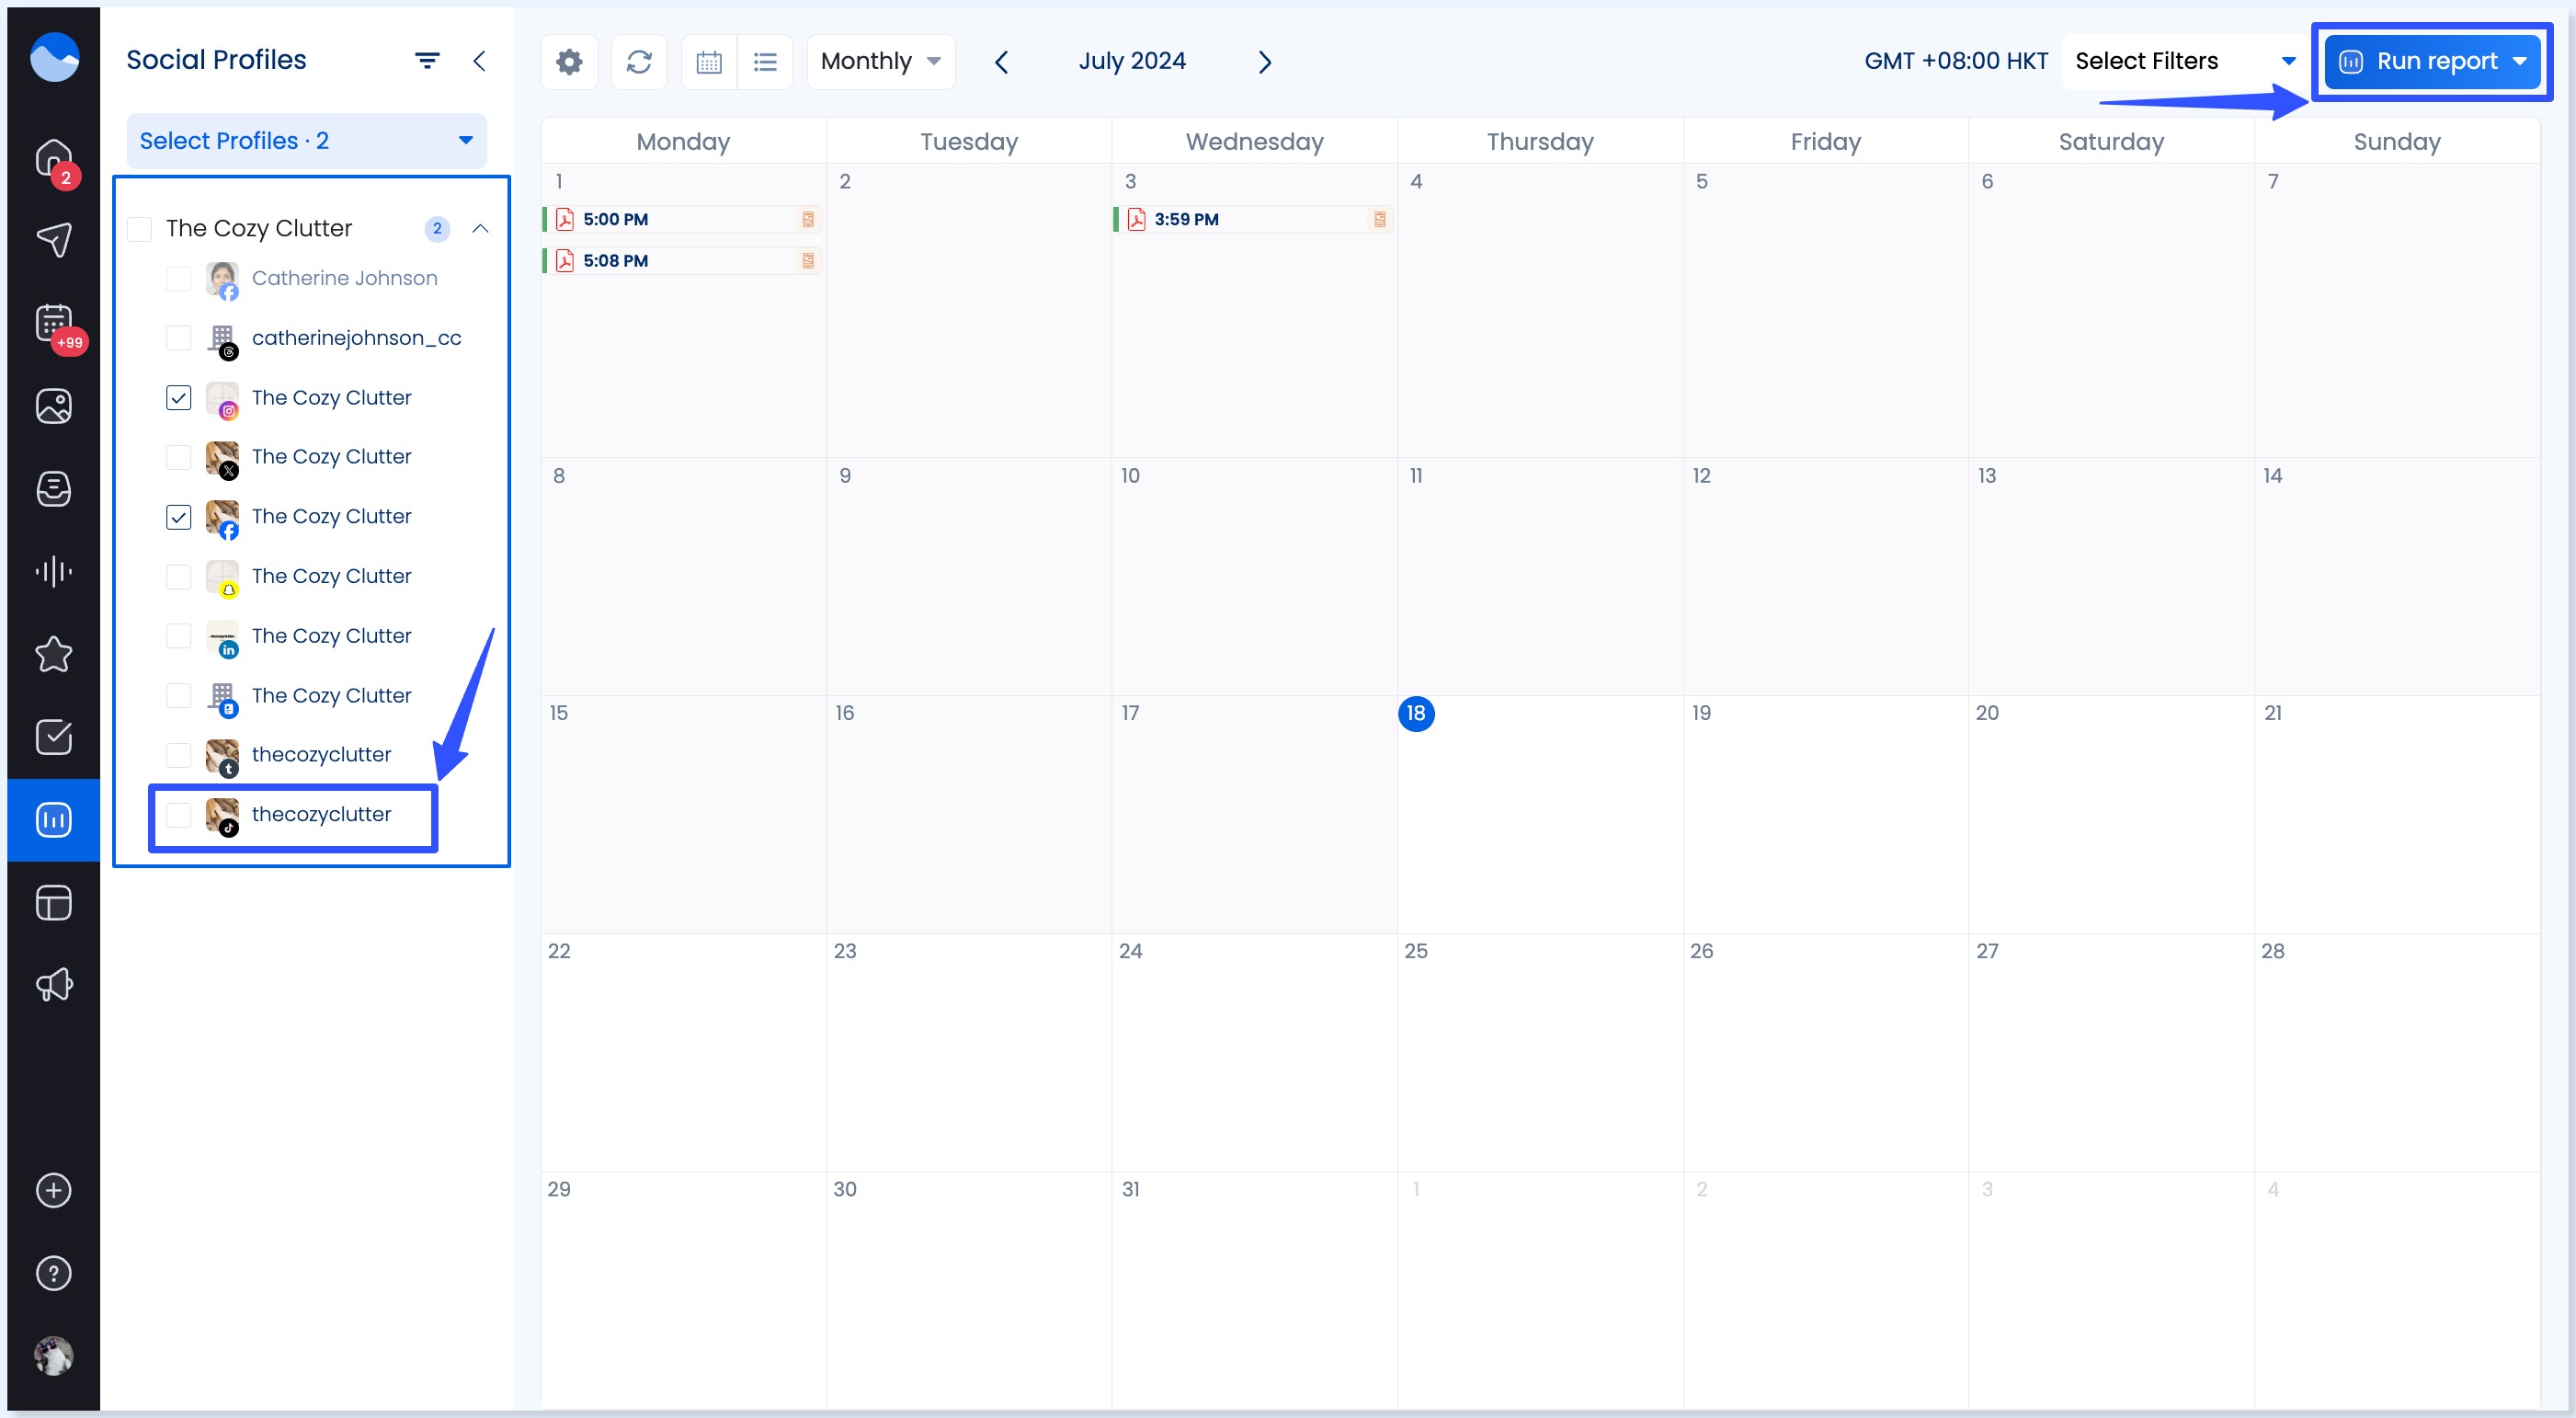Switch to calendar view in the toolbar
Image resolution: width=2576 pixels, height=1418 pixels.
point(710,61)
